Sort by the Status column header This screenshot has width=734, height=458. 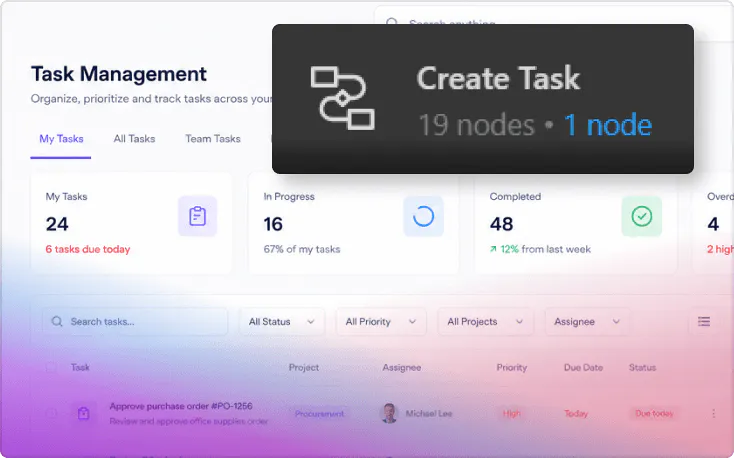tap(642, 368)
